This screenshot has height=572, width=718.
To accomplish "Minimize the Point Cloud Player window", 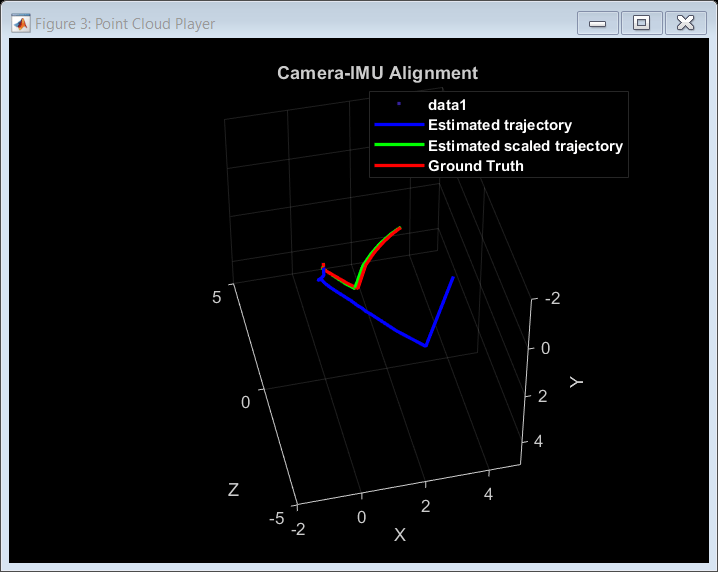I will [598, 23].
